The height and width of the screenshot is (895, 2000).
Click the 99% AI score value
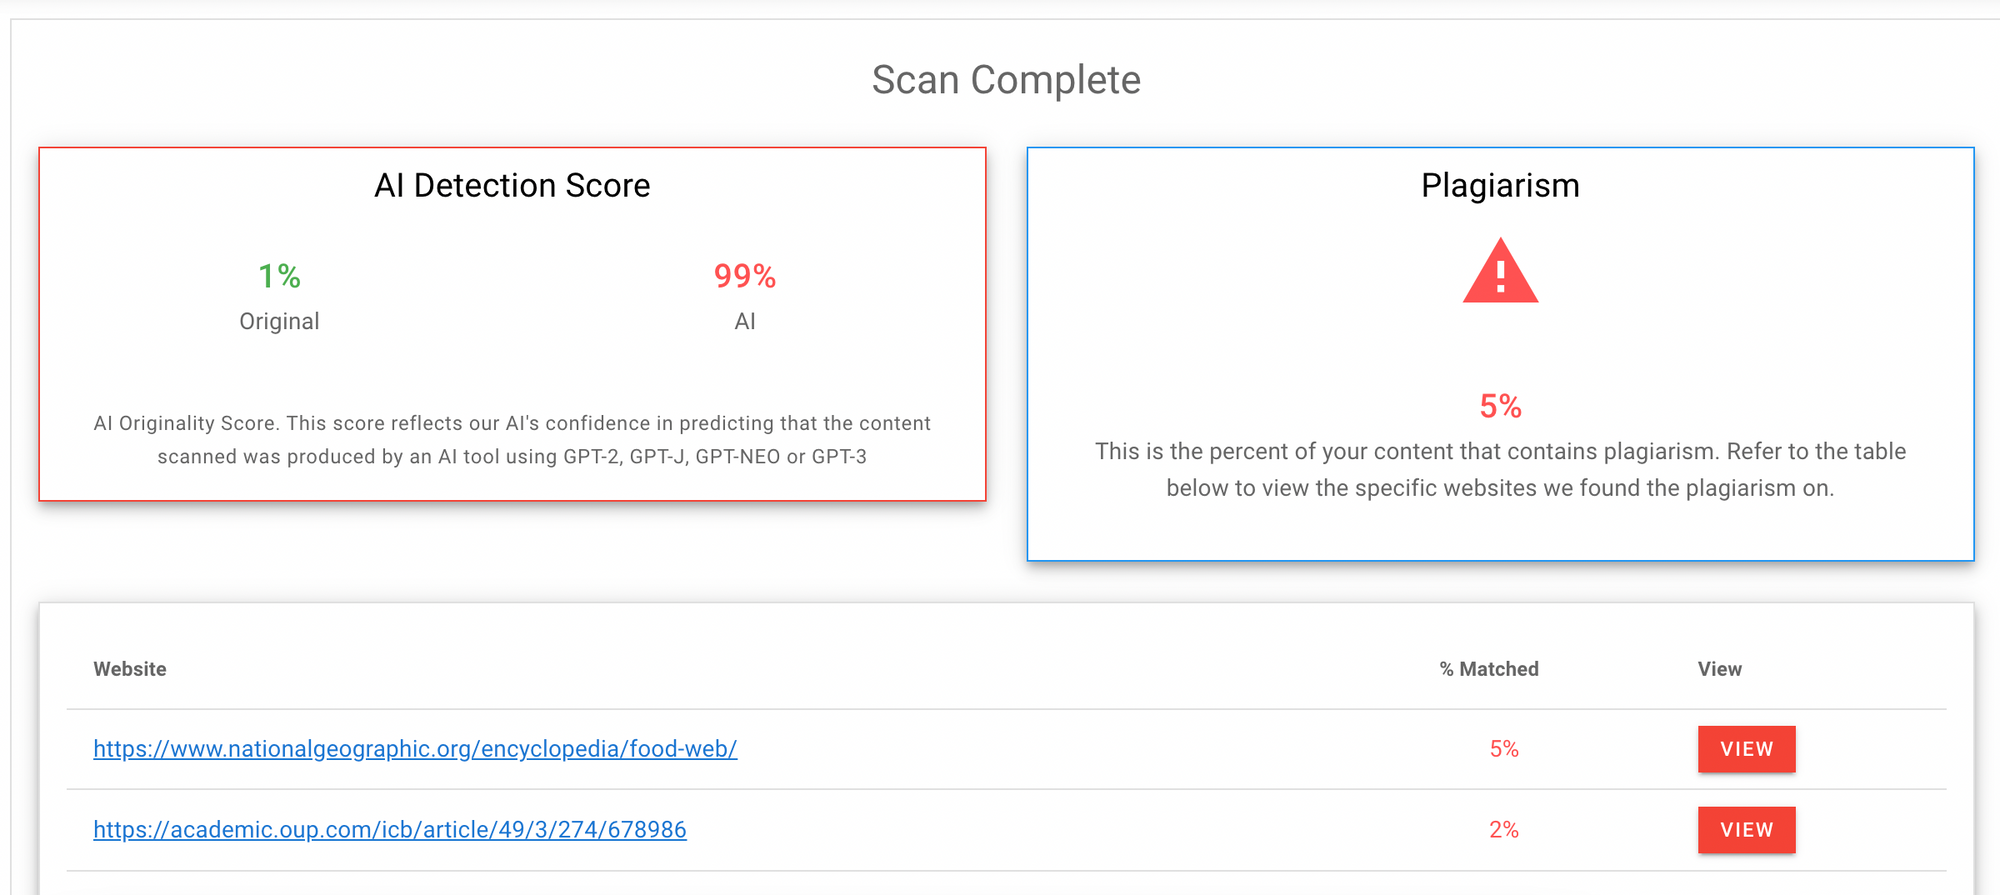(745, 276)
